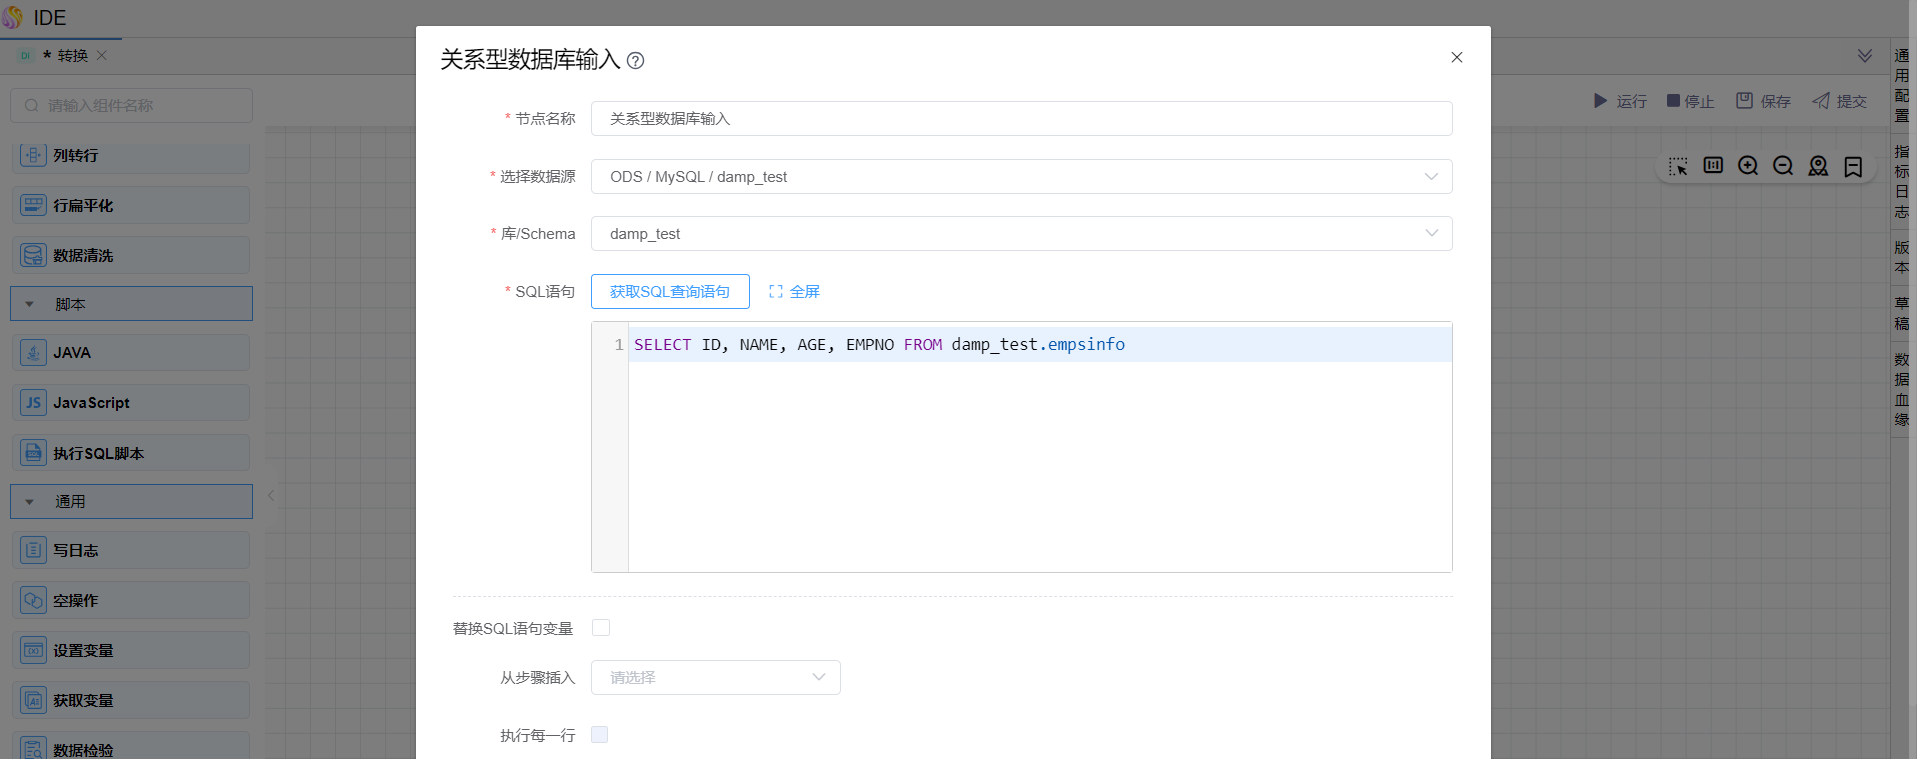Image resolution: width=1917 pixels, height=759 pixels.
Task: Click the 节点名称 input field
Action: click(x=1021, y=119)
